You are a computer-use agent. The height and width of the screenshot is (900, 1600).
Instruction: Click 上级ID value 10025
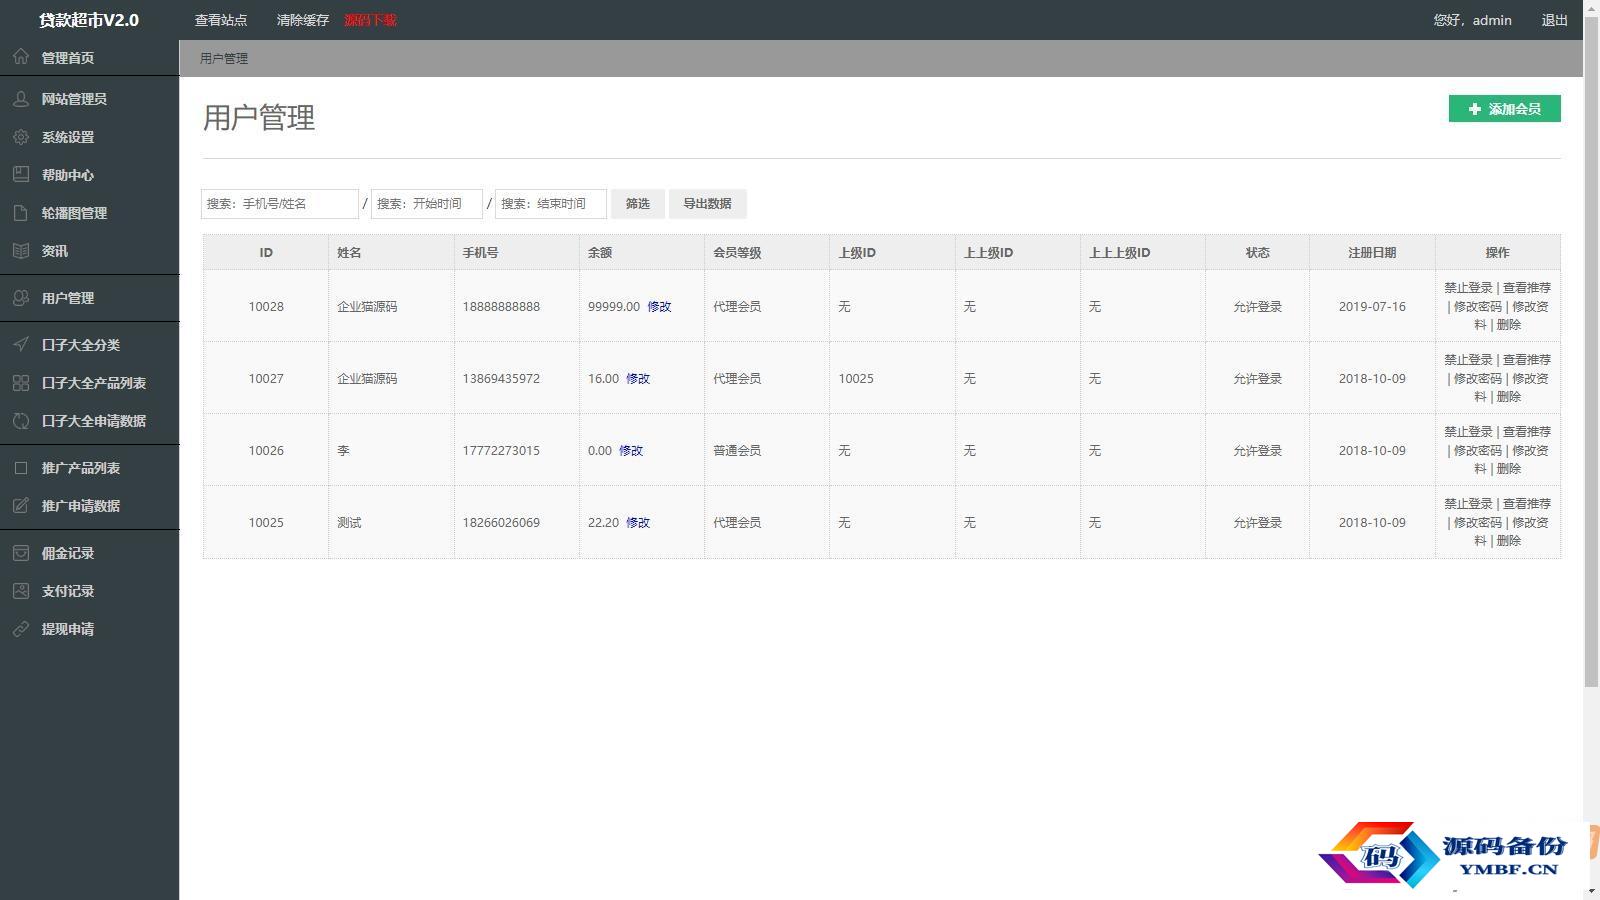[856, 379]
